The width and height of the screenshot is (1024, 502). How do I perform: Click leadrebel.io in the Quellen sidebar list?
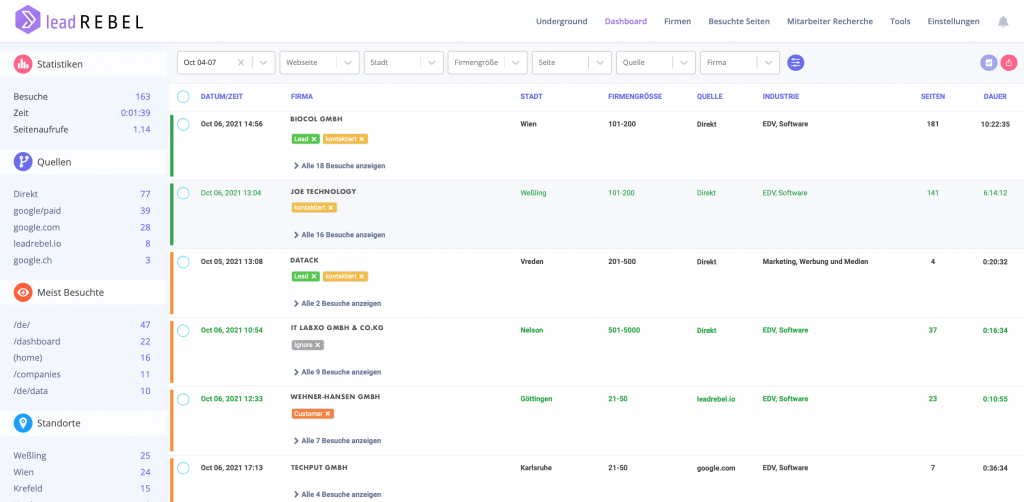click(x=37, y=243)
